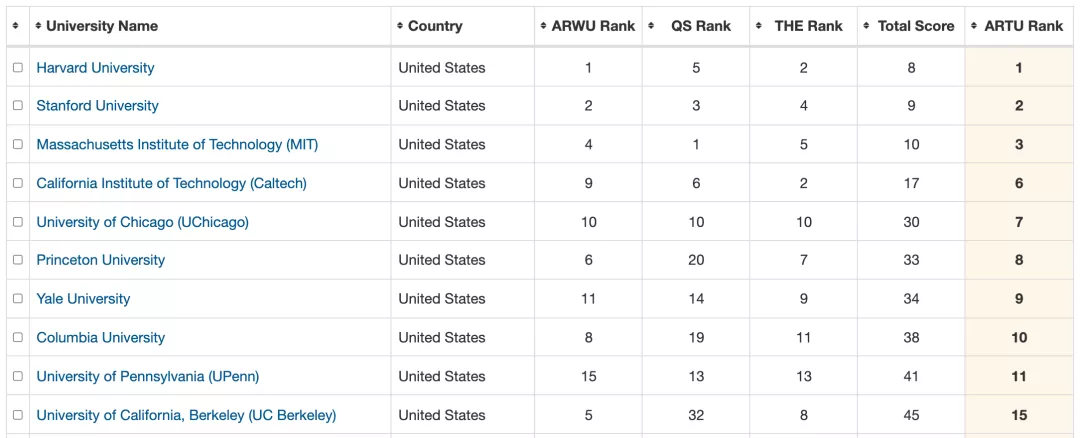Sort by University Name column arrow icon
This screenshot has height=438, width=1080.
[x=39, y=26]
